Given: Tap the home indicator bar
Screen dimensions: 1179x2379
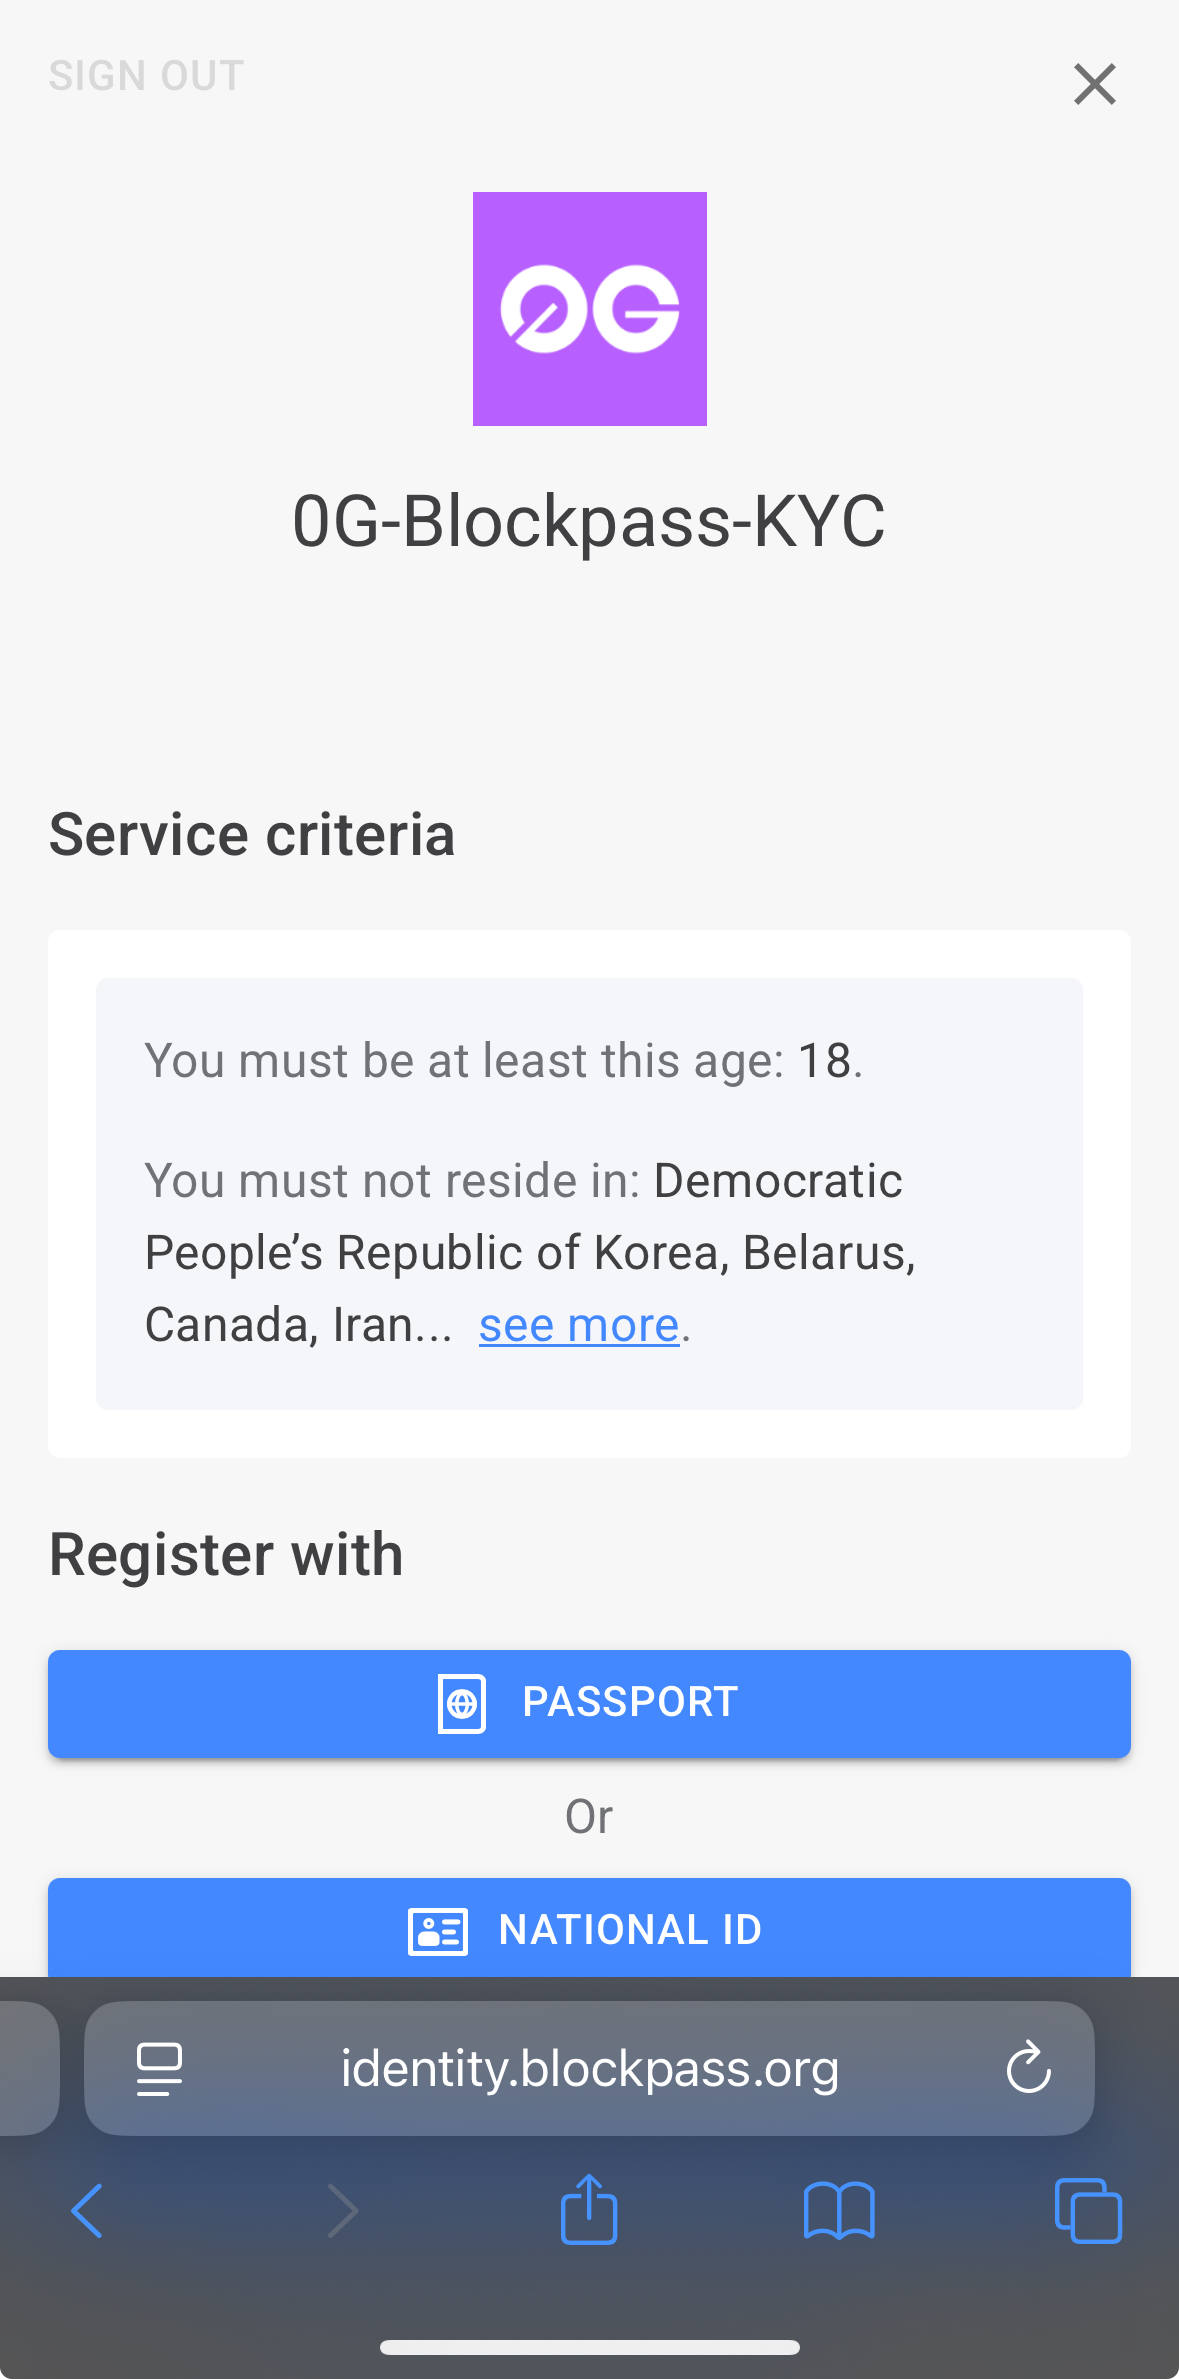Looking at the screenshot, I should click(589, 2347).
